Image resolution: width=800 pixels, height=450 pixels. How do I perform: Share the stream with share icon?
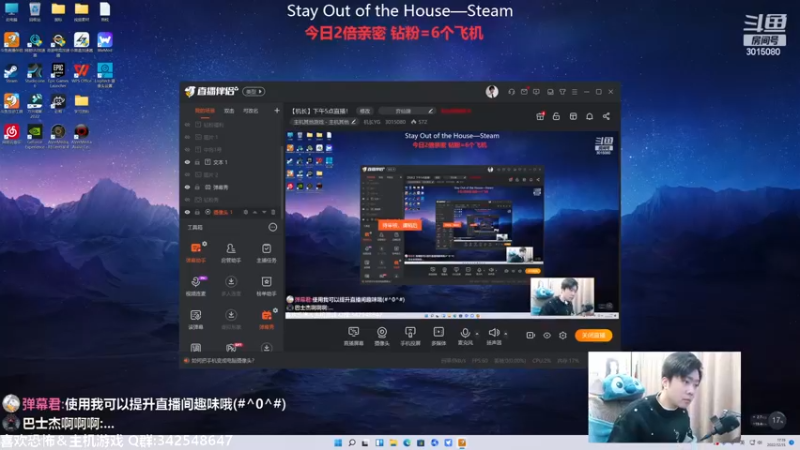click(606, 116)
